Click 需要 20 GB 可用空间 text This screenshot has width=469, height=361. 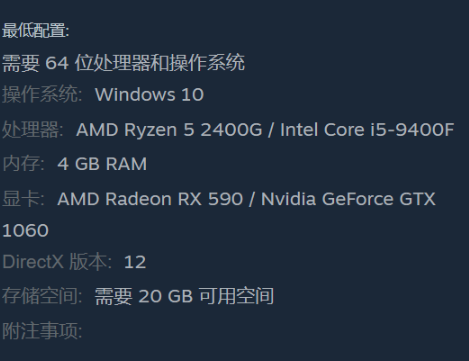[184, 296]
